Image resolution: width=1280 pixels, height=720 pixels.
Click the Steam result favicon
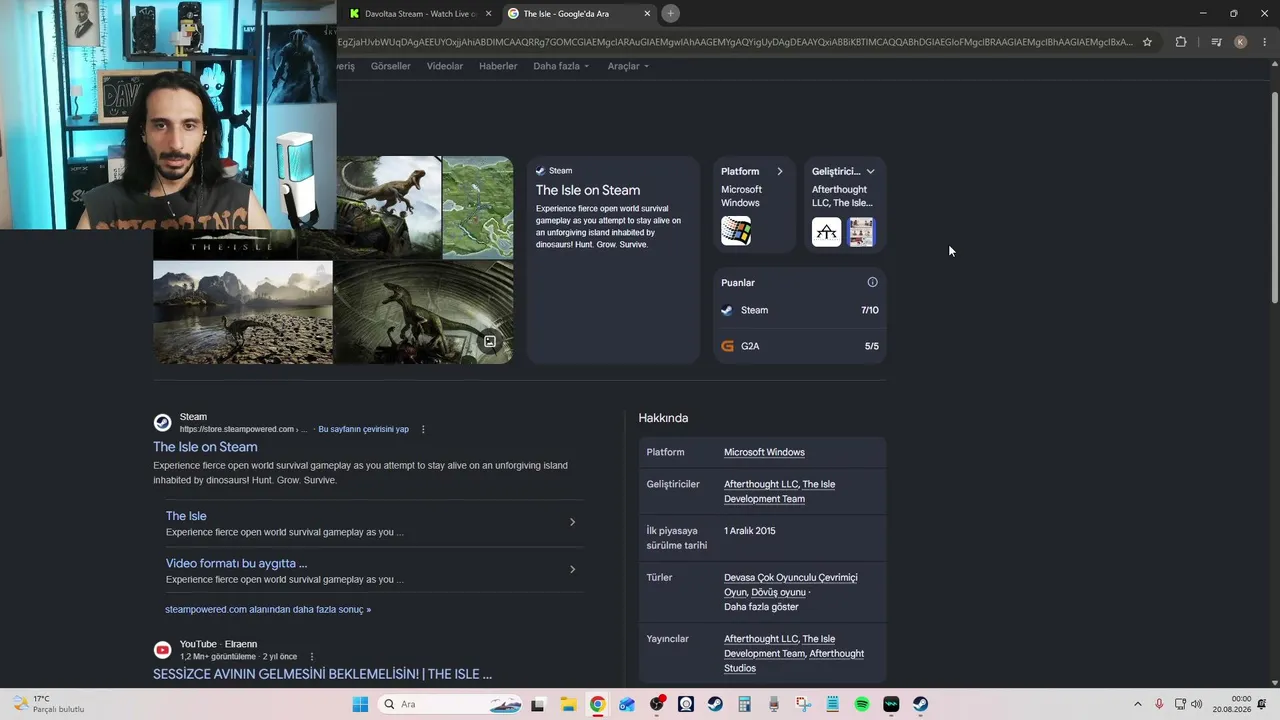[x=162, y=423]
